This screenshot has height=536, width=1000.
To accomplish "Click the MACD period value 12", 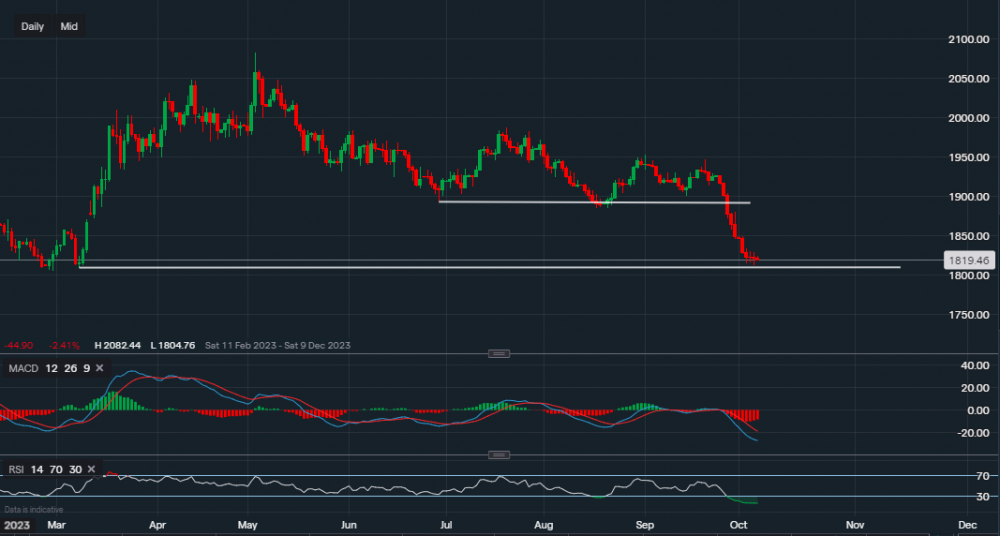I will coord(49,369).
